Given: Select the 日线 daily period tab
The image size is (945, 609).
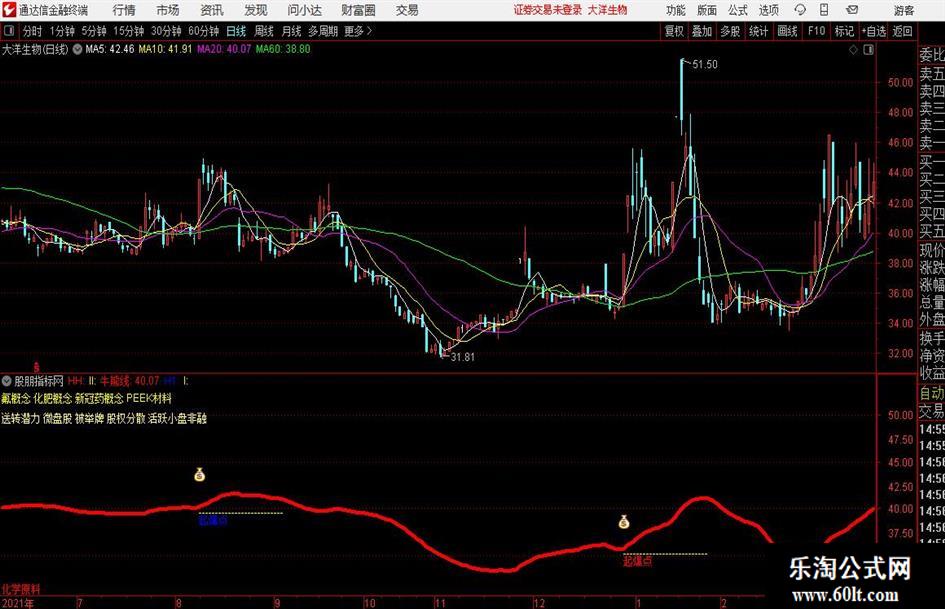Looking at the screenshot, I should [x=236, y=31].
